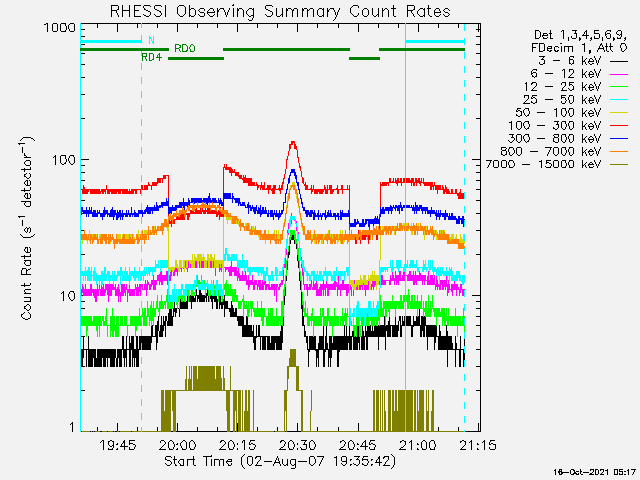Select the plot title RHESSI Observing Summary Count Rates
The image size is (640, 480).
click(x=280, y=11)
